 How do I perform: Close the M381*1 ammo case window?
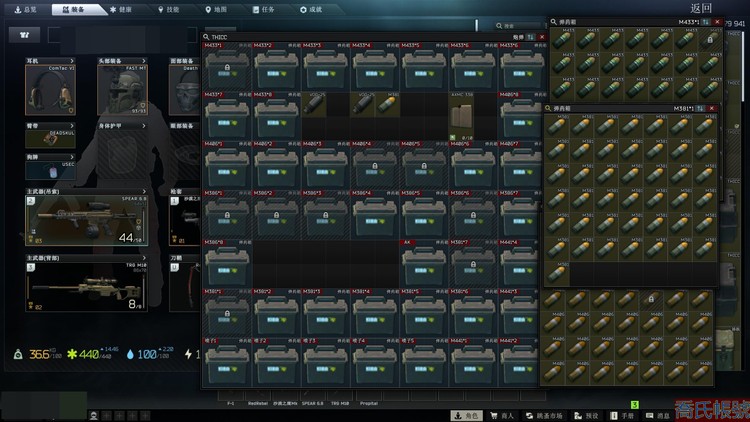pos(713,107)
